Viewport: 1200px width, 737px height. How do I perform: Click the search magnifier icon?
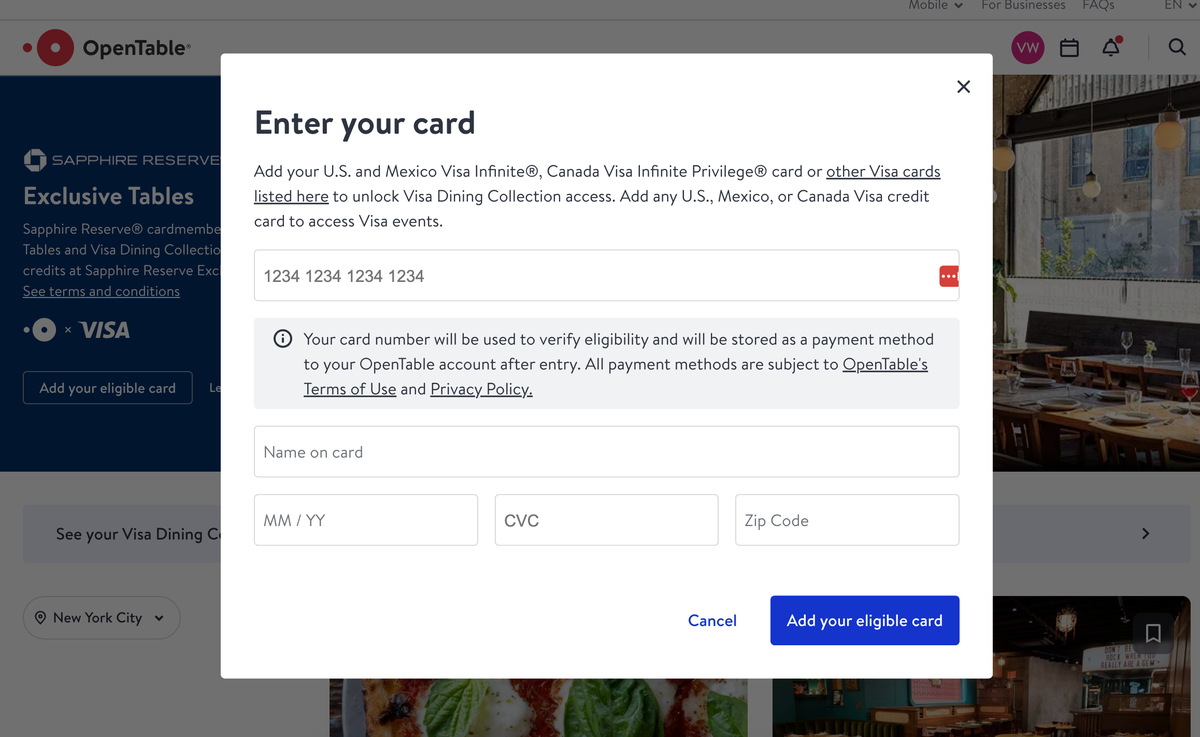pyautogui.click(x=1177, y=47)
